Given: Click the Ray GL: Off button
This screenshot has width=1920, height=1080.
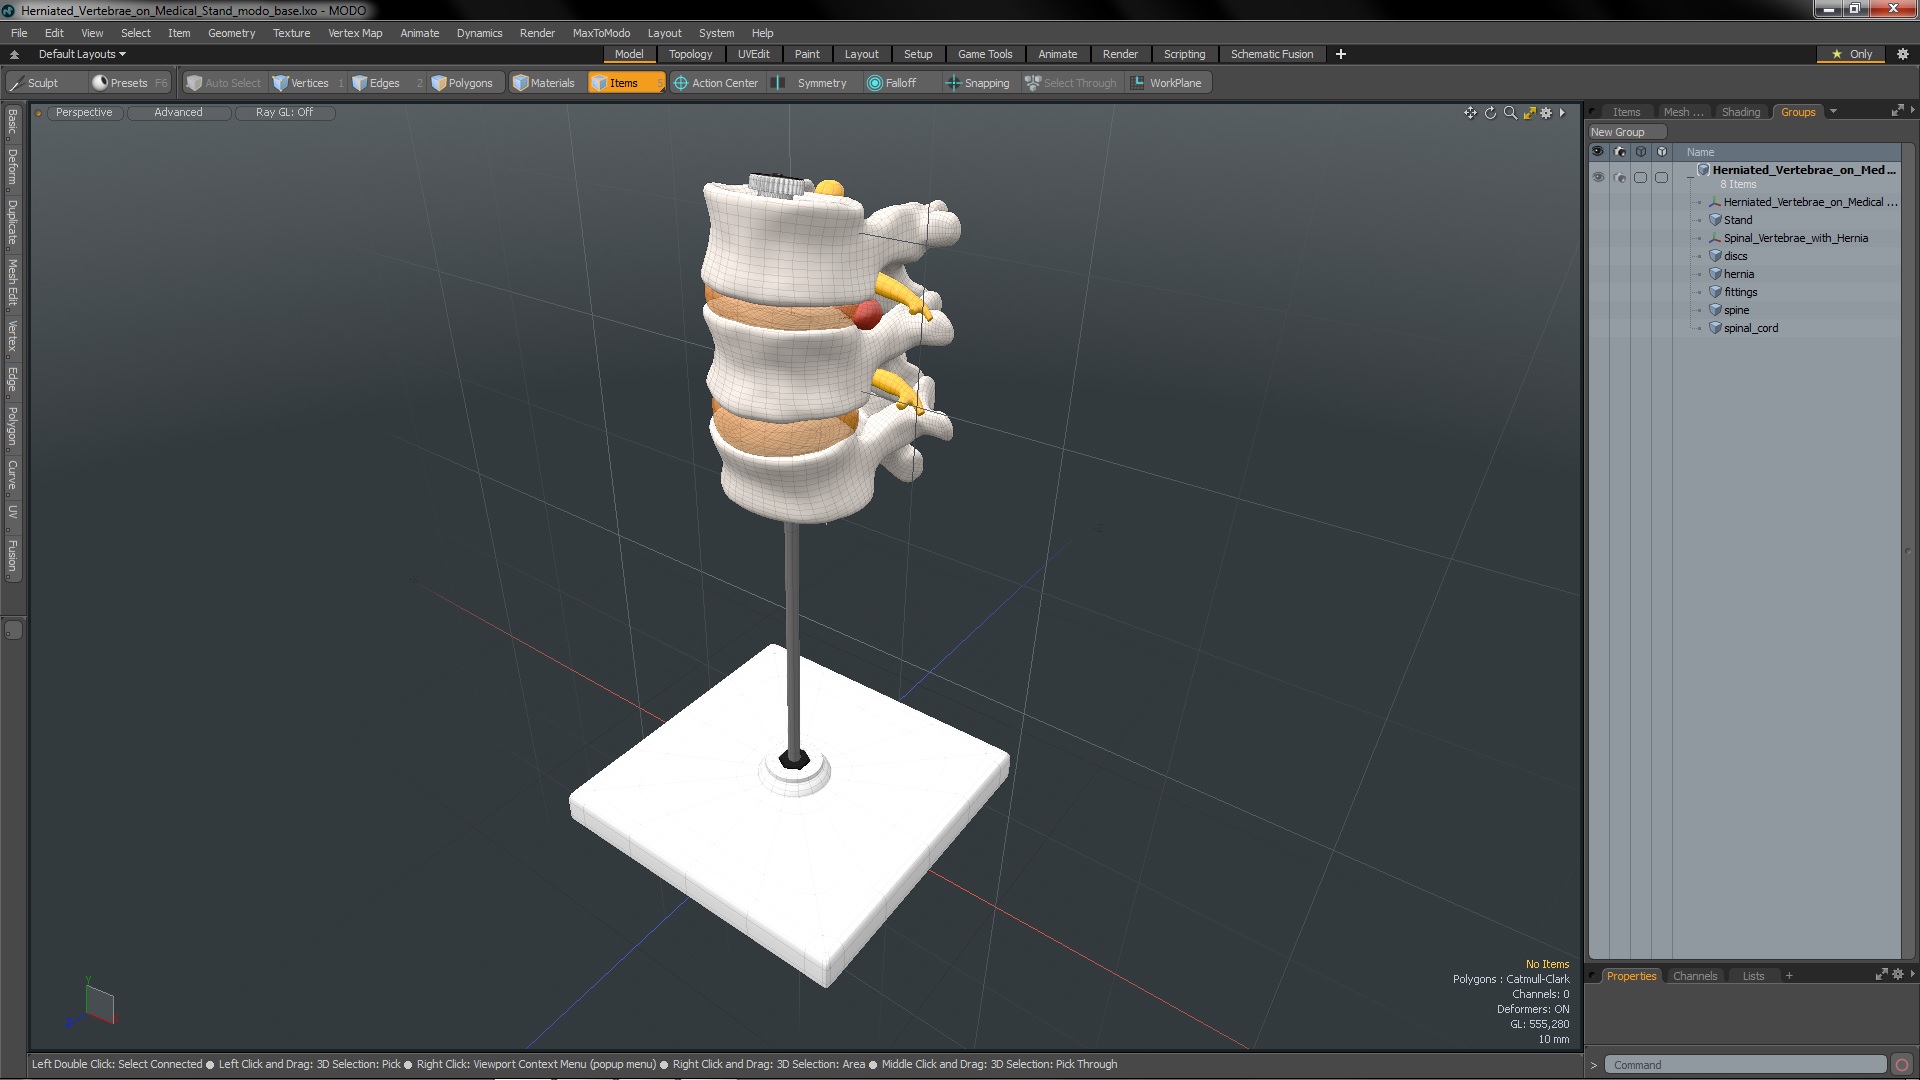Looking at the screenshot, I should pos(284,112).
